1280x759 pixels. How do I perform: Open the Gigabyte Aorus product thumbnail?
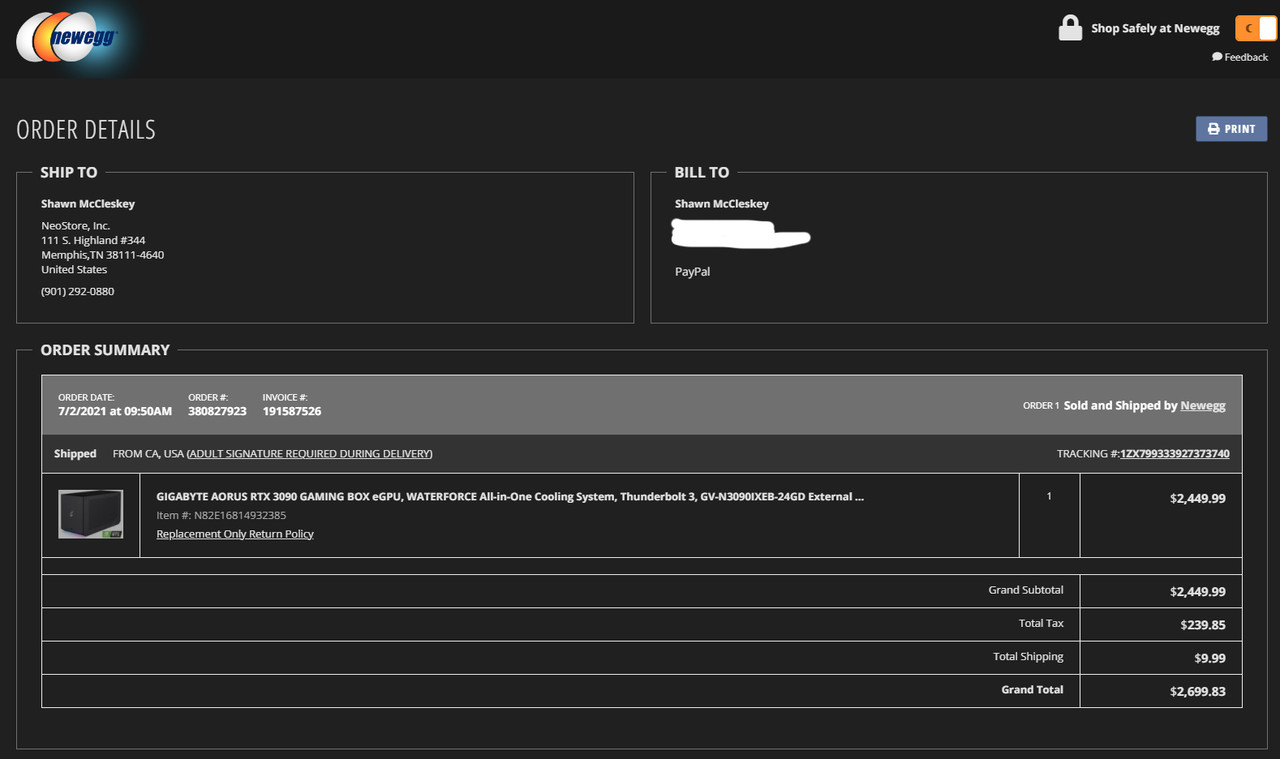(x=91, y=515)
